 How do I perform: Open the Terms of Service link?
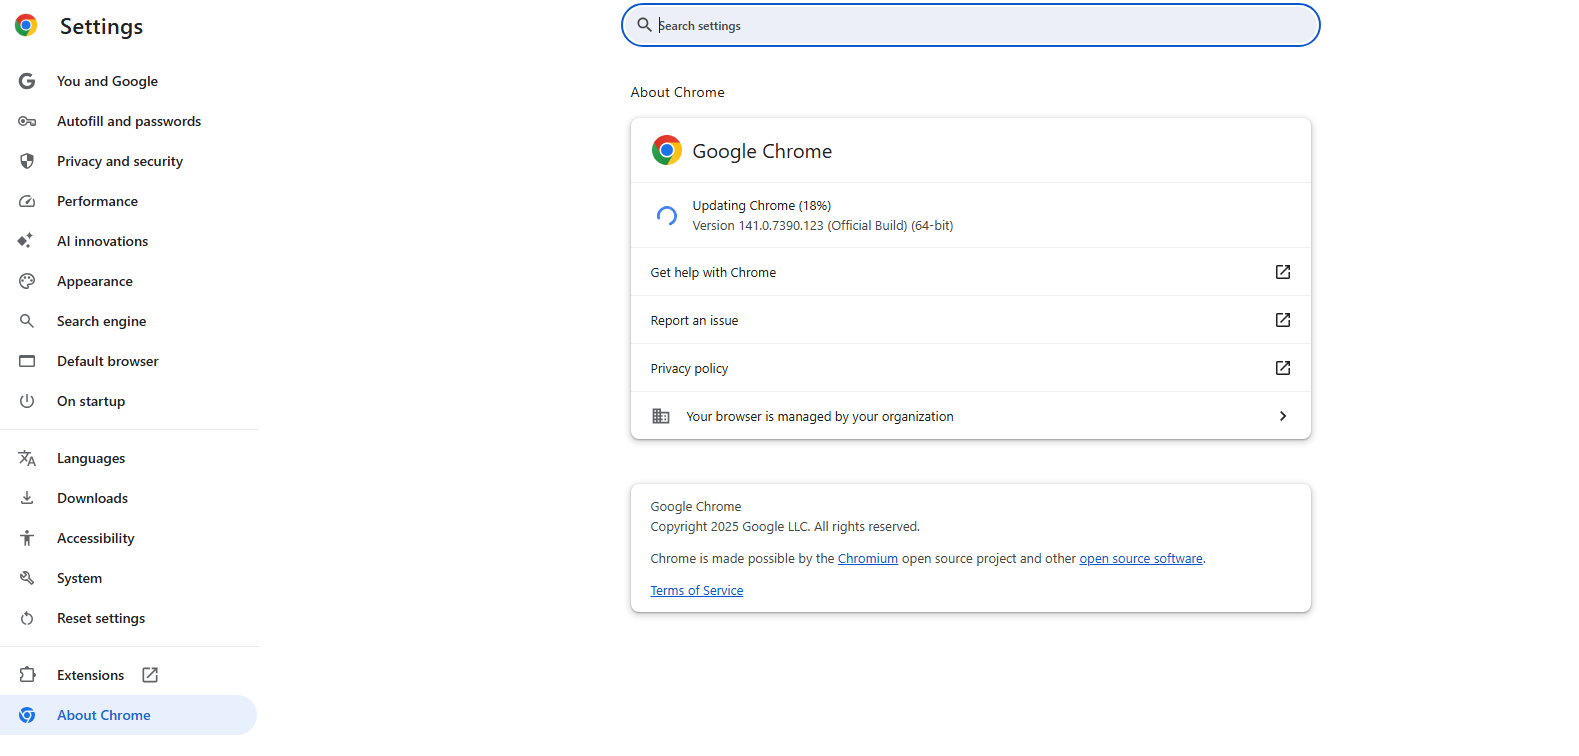[697, 591]
